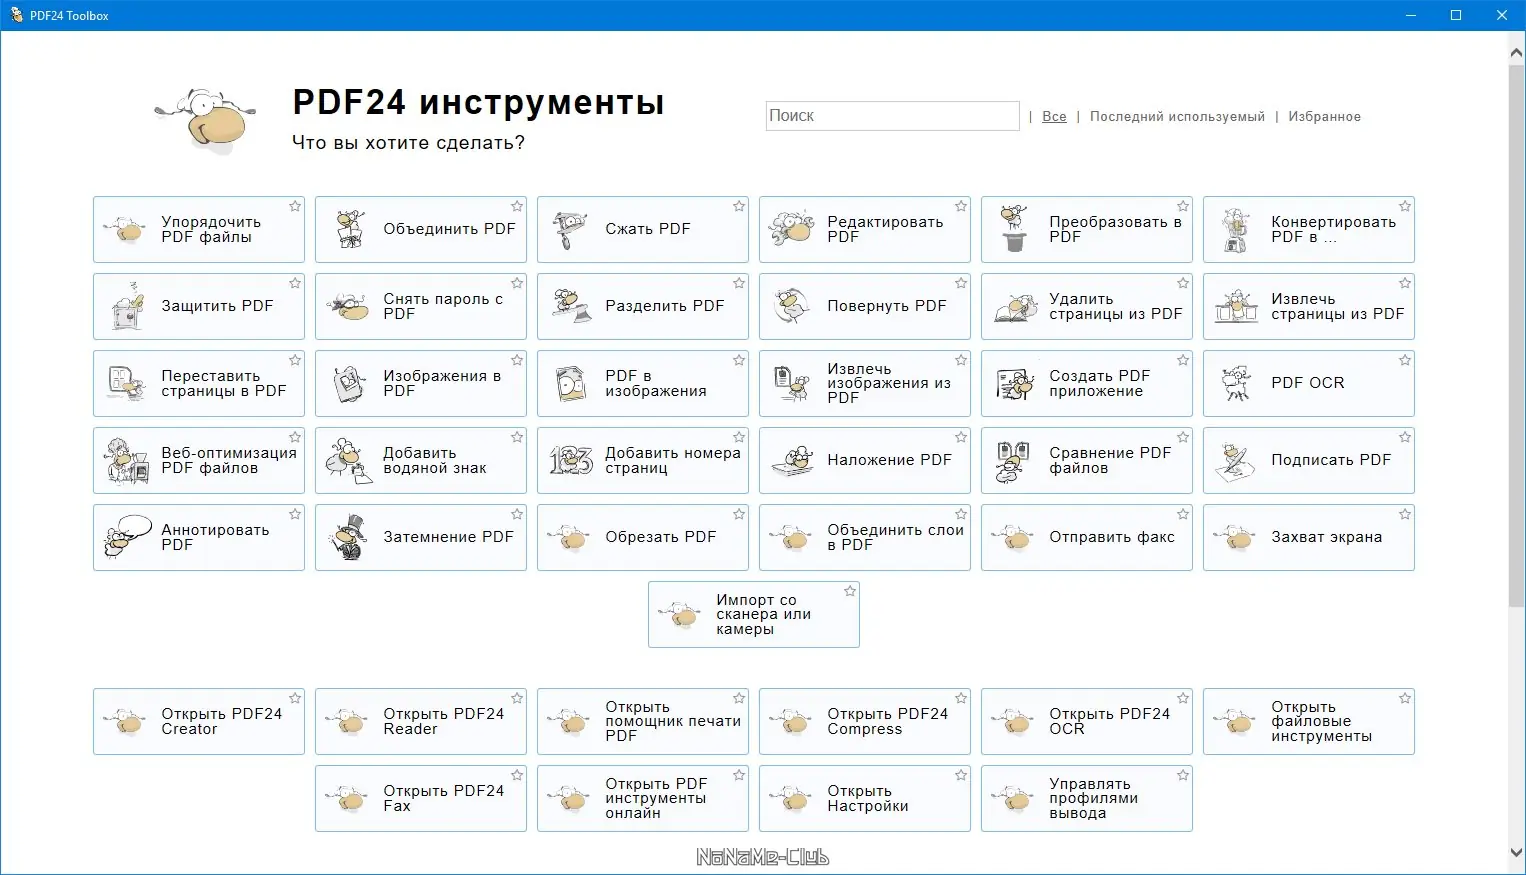Favorite Открыть PDF24 Creator with its star

coord(295,699)
